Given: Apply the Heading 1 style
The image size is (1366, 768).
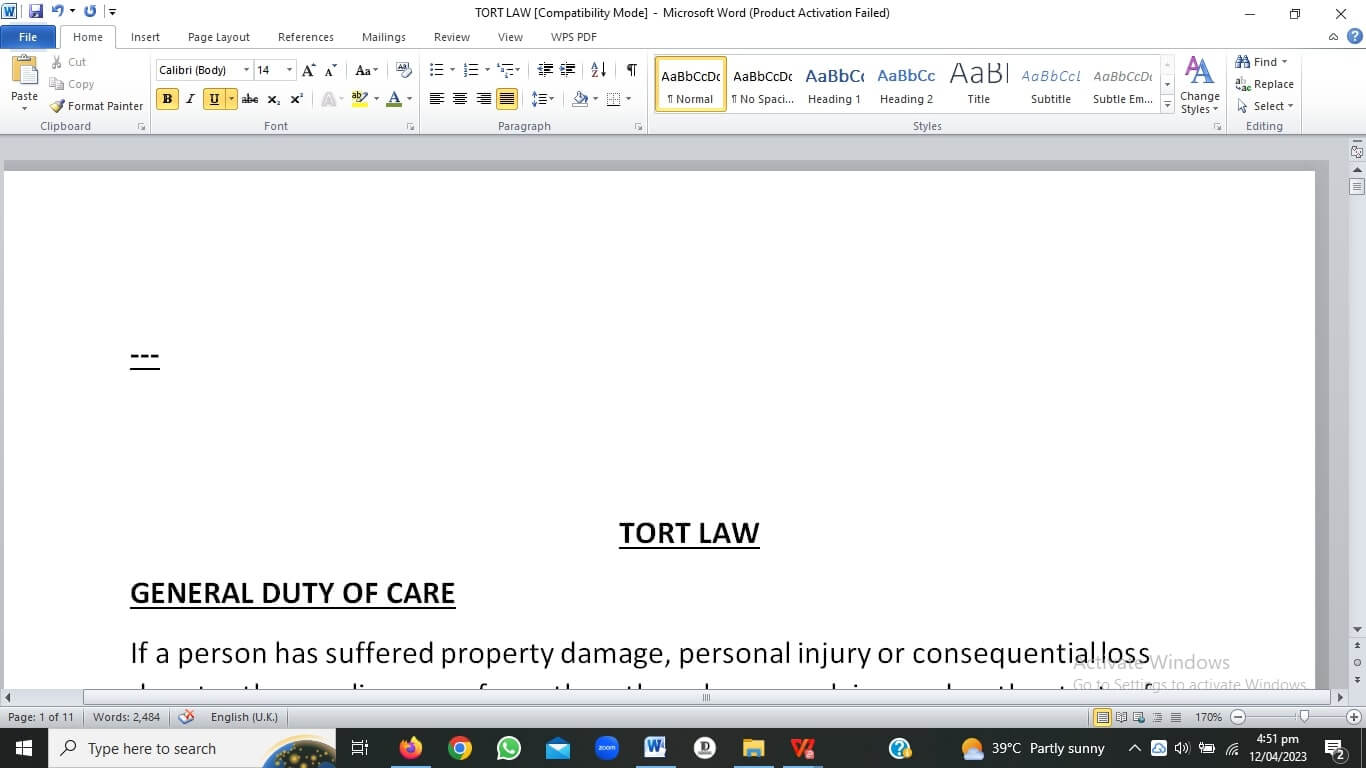Looking at the screenshot, I should [x=834, y=84].
